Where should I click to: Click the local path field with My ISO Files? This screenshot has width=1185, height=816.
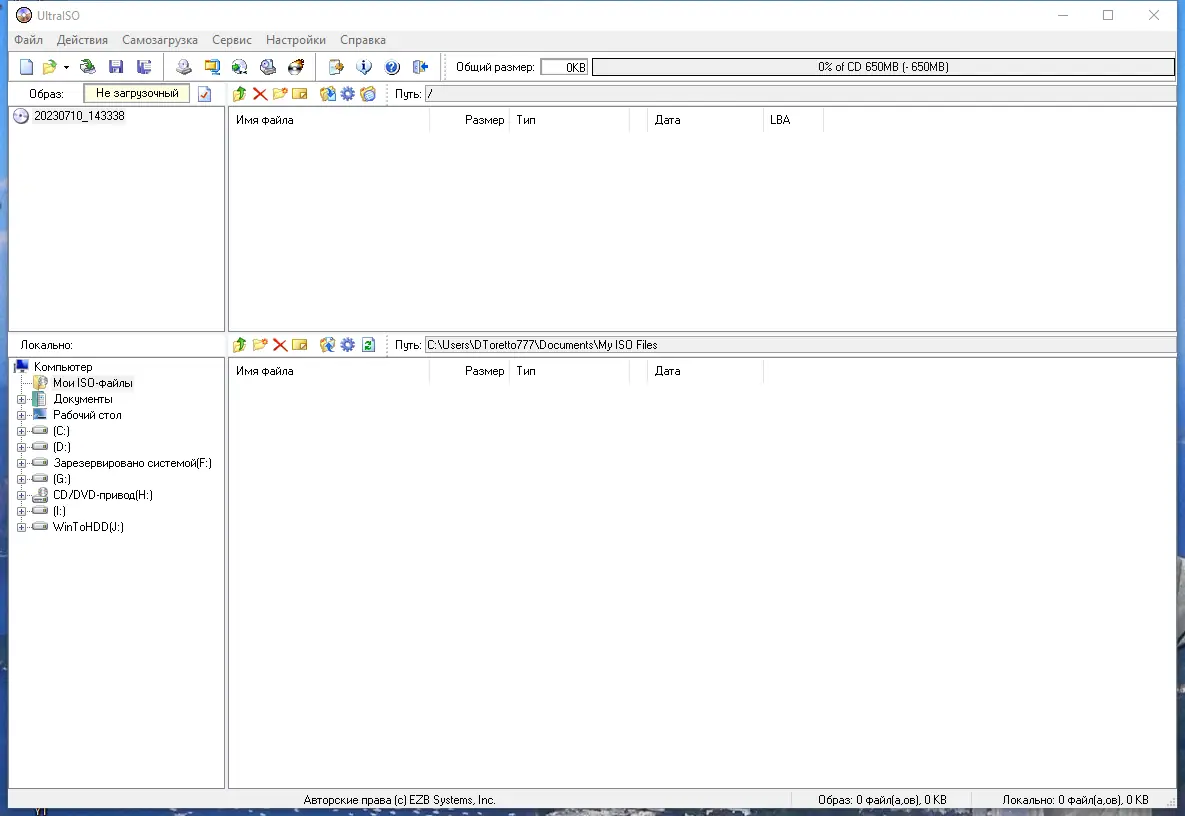point(800,345)
